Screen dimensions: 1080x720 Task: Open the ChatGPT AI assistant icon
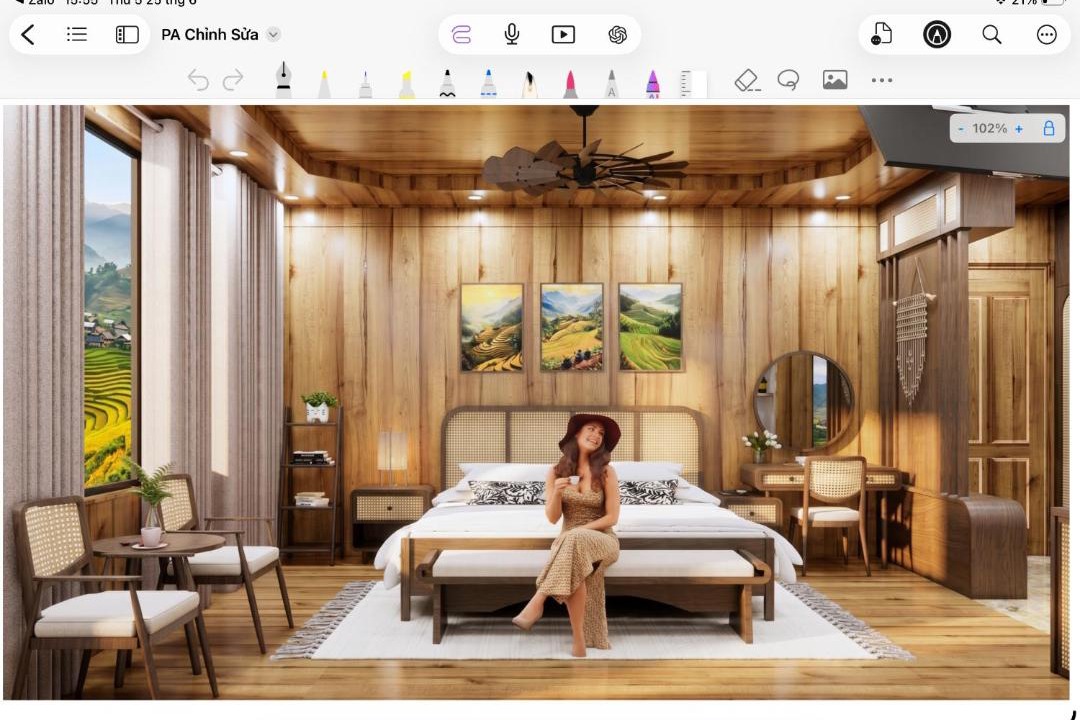617,34
